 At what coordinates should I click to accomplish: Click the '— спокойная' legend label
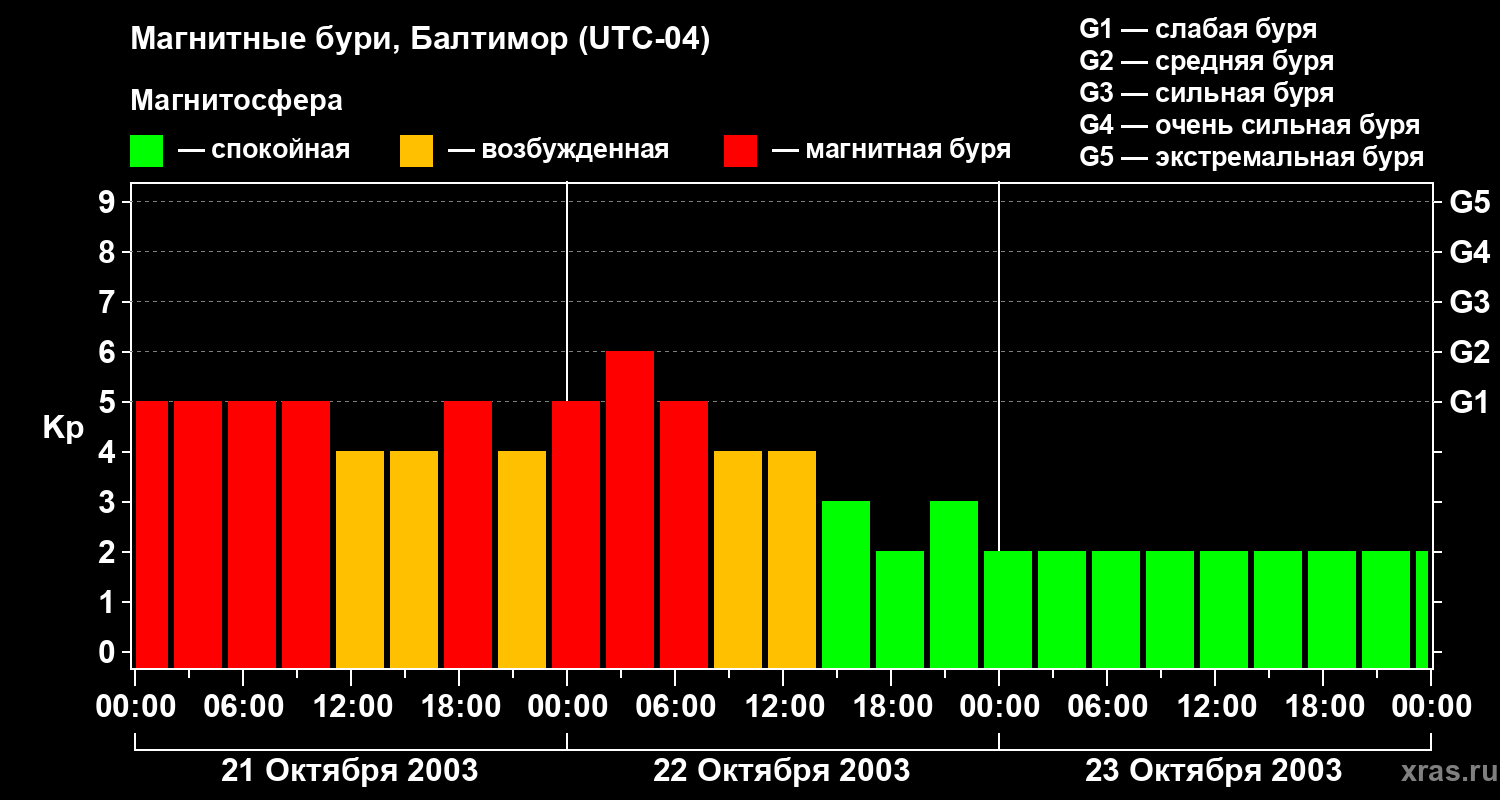tap(264, 150)
